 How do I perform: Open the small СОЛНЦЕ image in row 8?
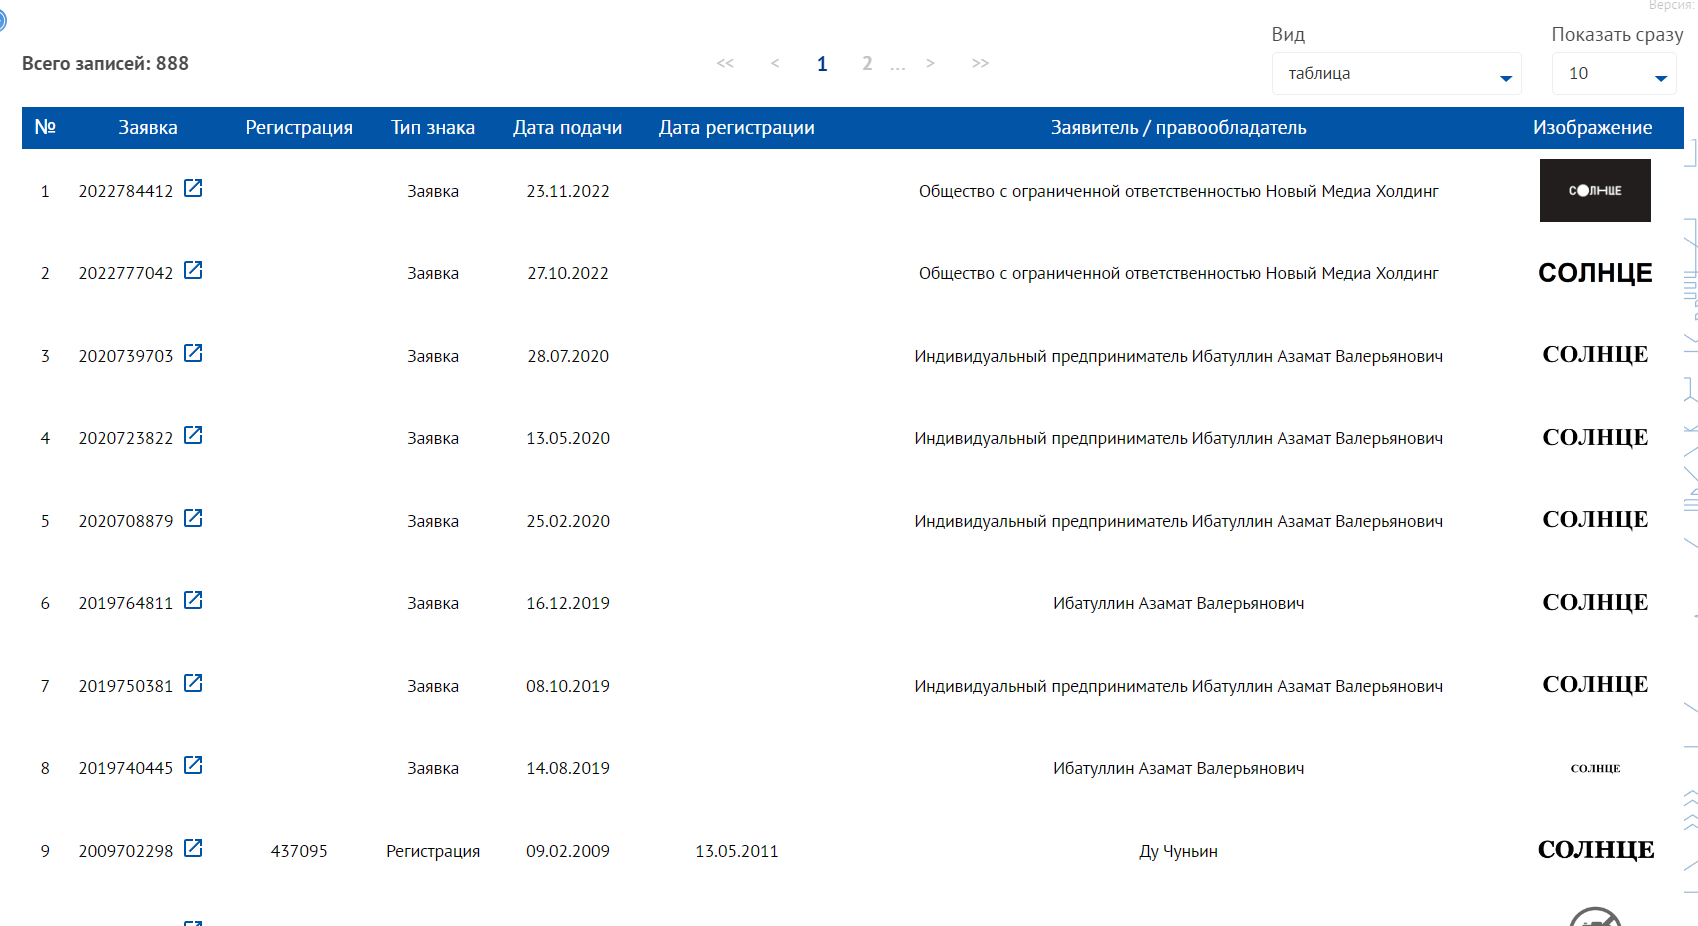click(x=1595, y=768)
